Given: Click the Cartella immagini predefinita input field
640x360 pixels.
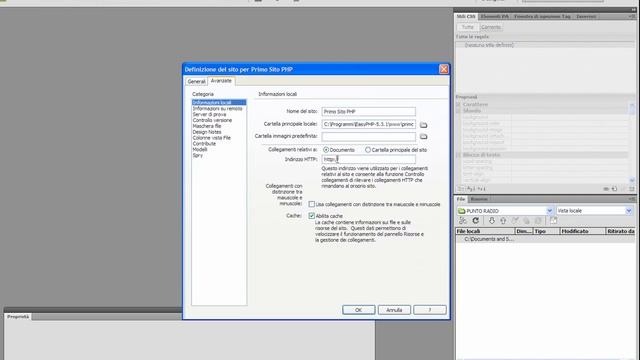Looking at the screenshot, I should (369, 136).
